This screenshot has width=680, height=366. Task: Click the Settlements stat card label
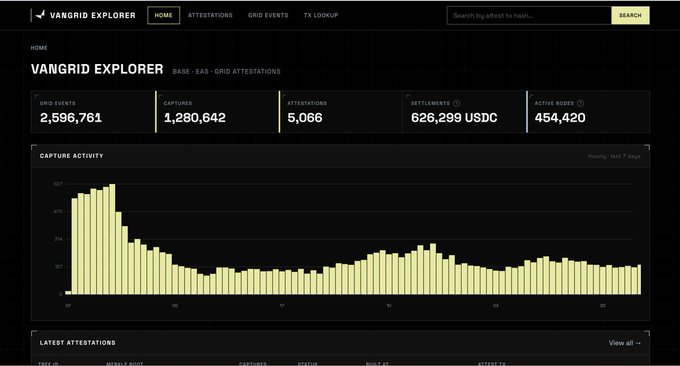click(430, 103)
